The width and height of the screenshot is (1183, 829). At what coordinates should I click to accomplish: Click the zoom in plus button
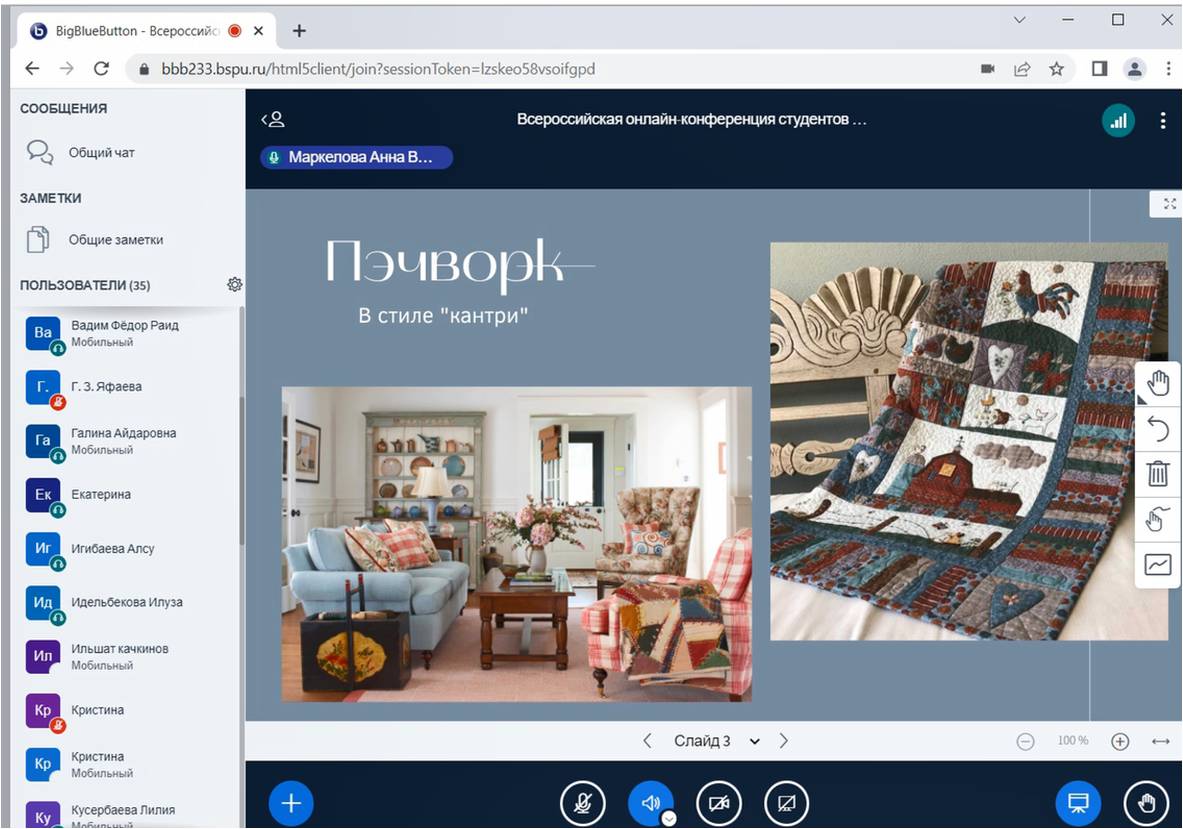[1120, 741]
